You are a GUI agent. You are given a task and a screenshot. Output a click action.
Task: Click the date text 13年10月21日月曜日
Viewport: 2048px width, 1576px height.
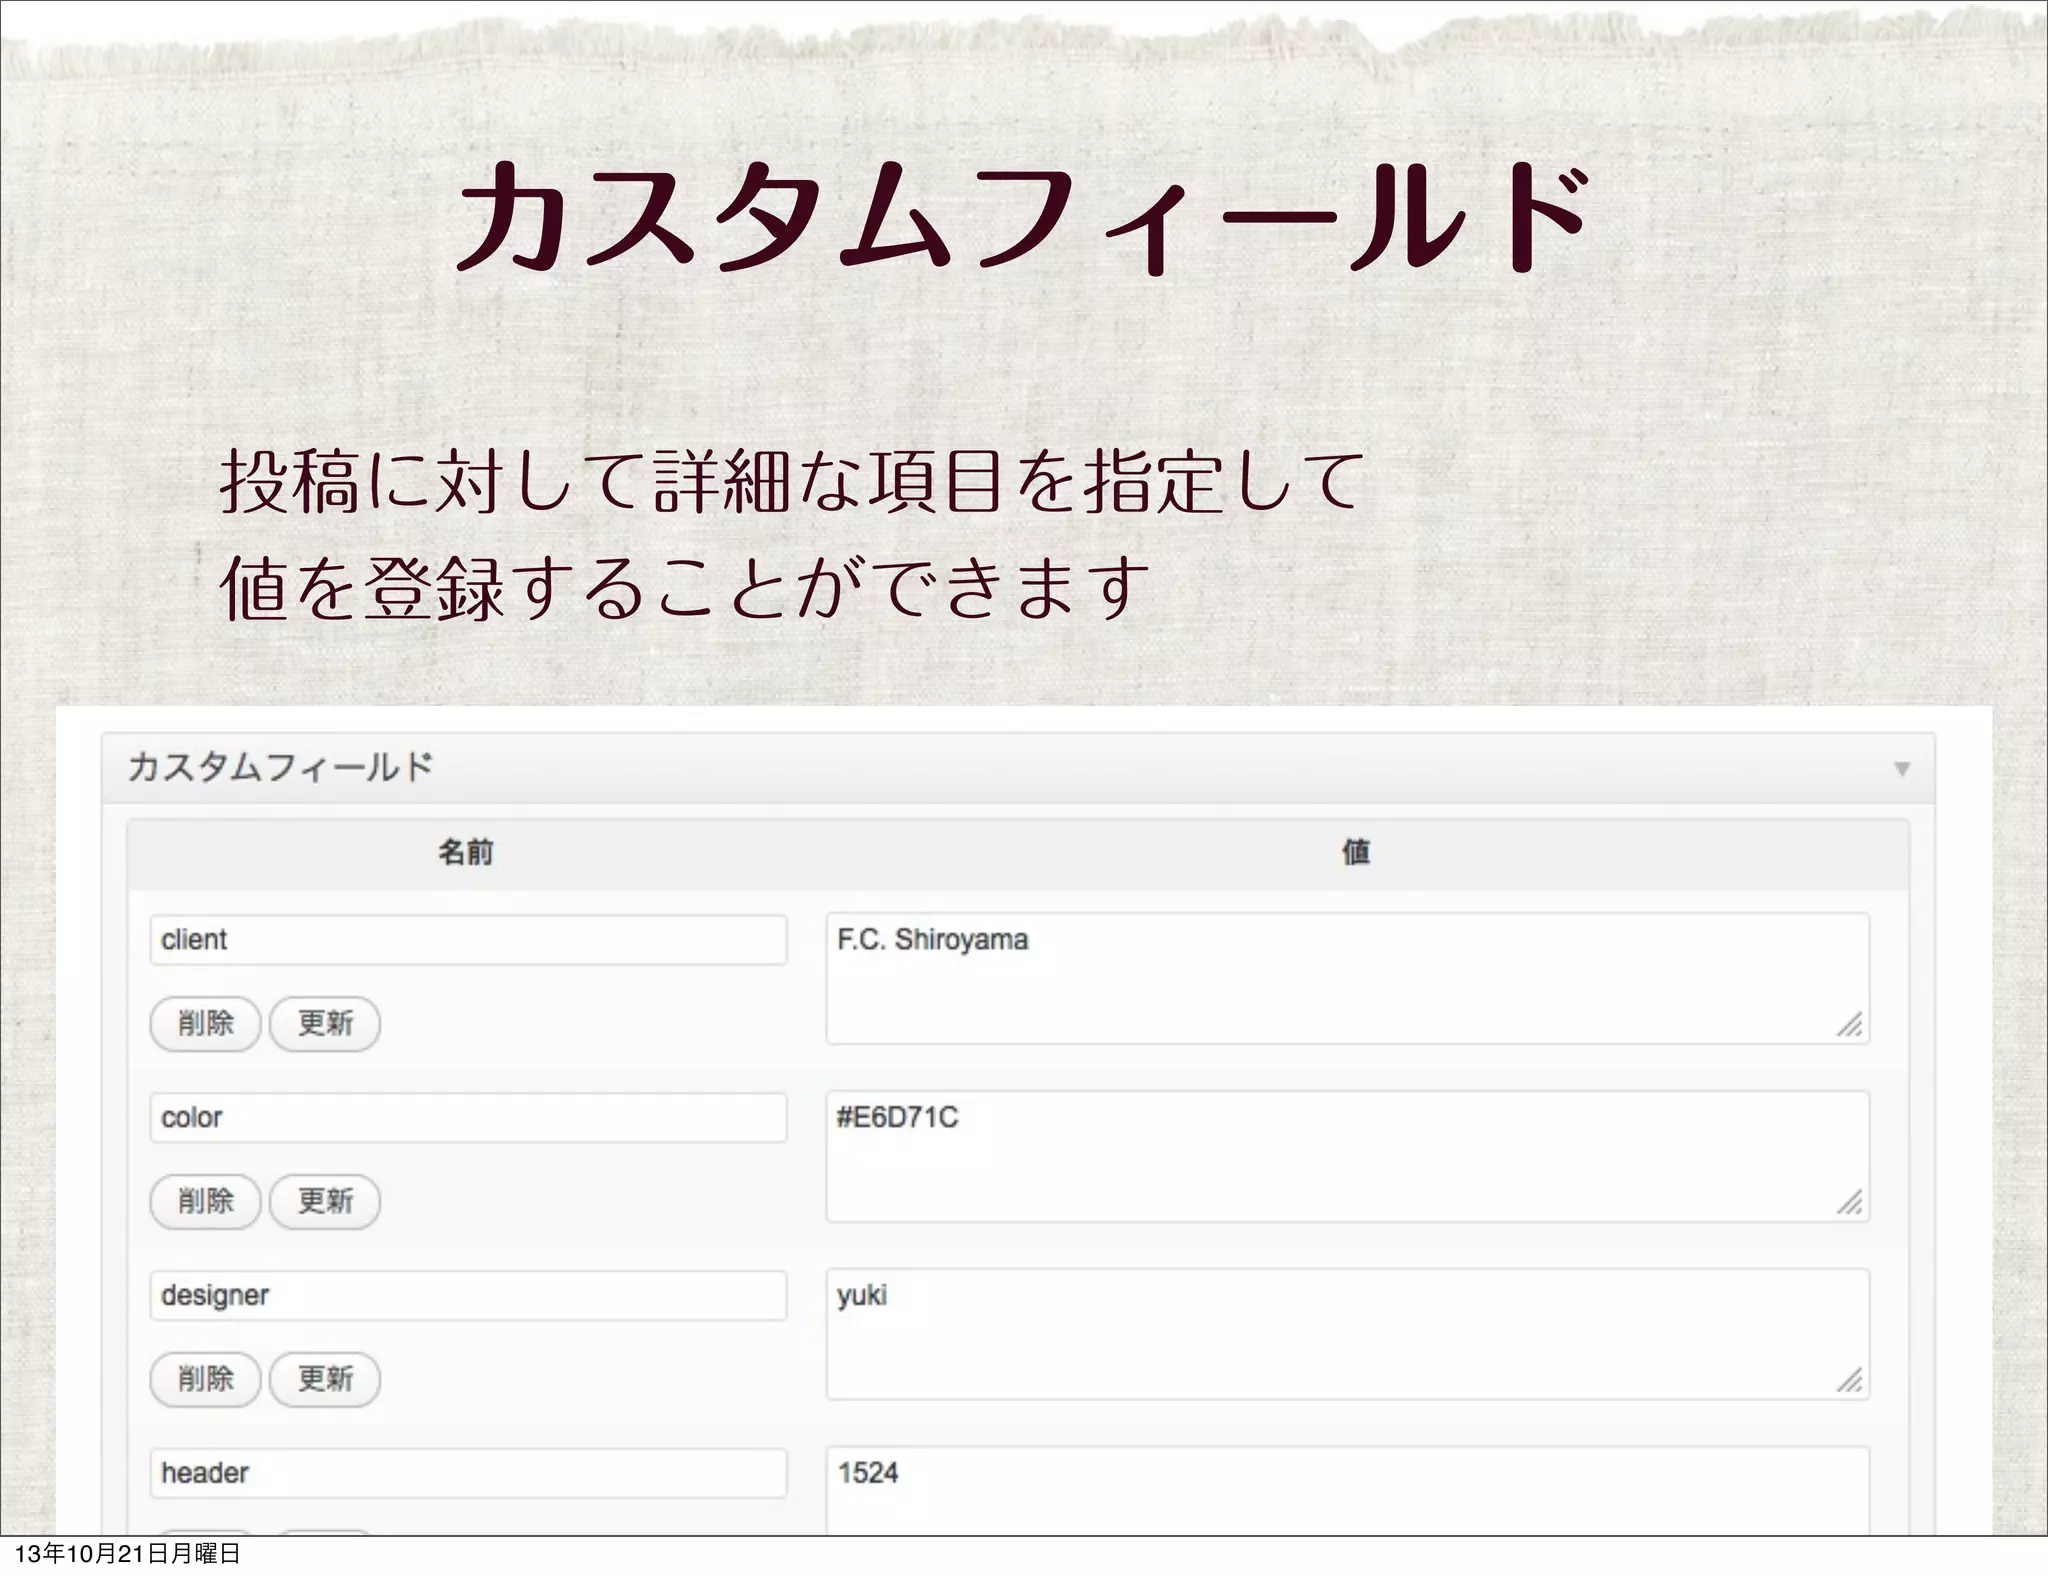128,1554
